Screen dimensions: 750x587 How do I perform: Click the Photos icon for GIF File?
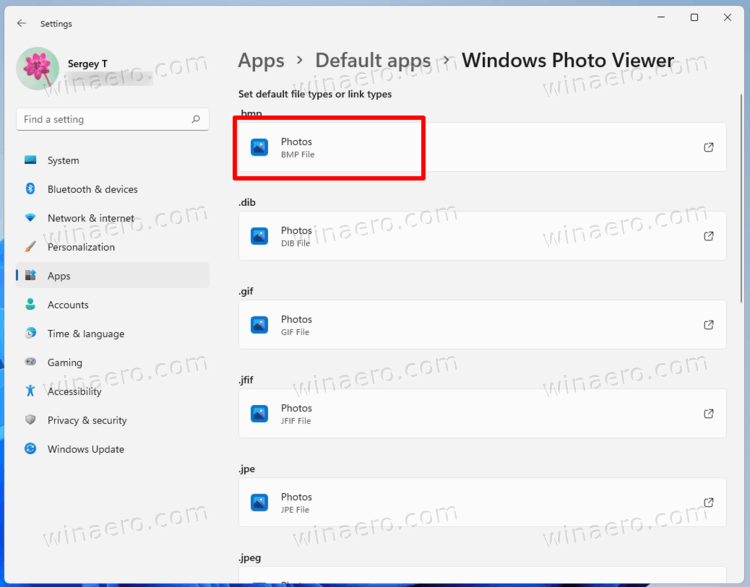[259, 325]
